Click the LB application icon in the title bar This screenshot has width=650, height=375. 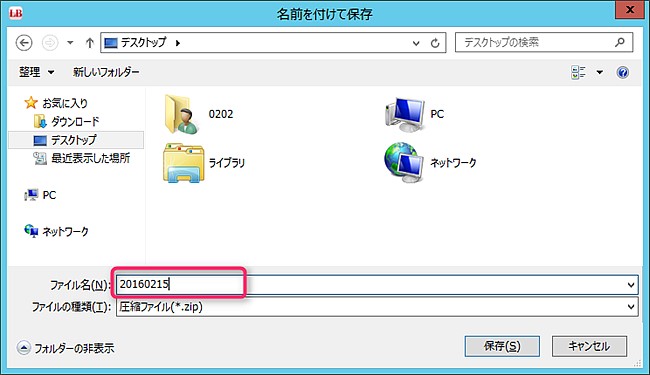click(x=16, y=13)
